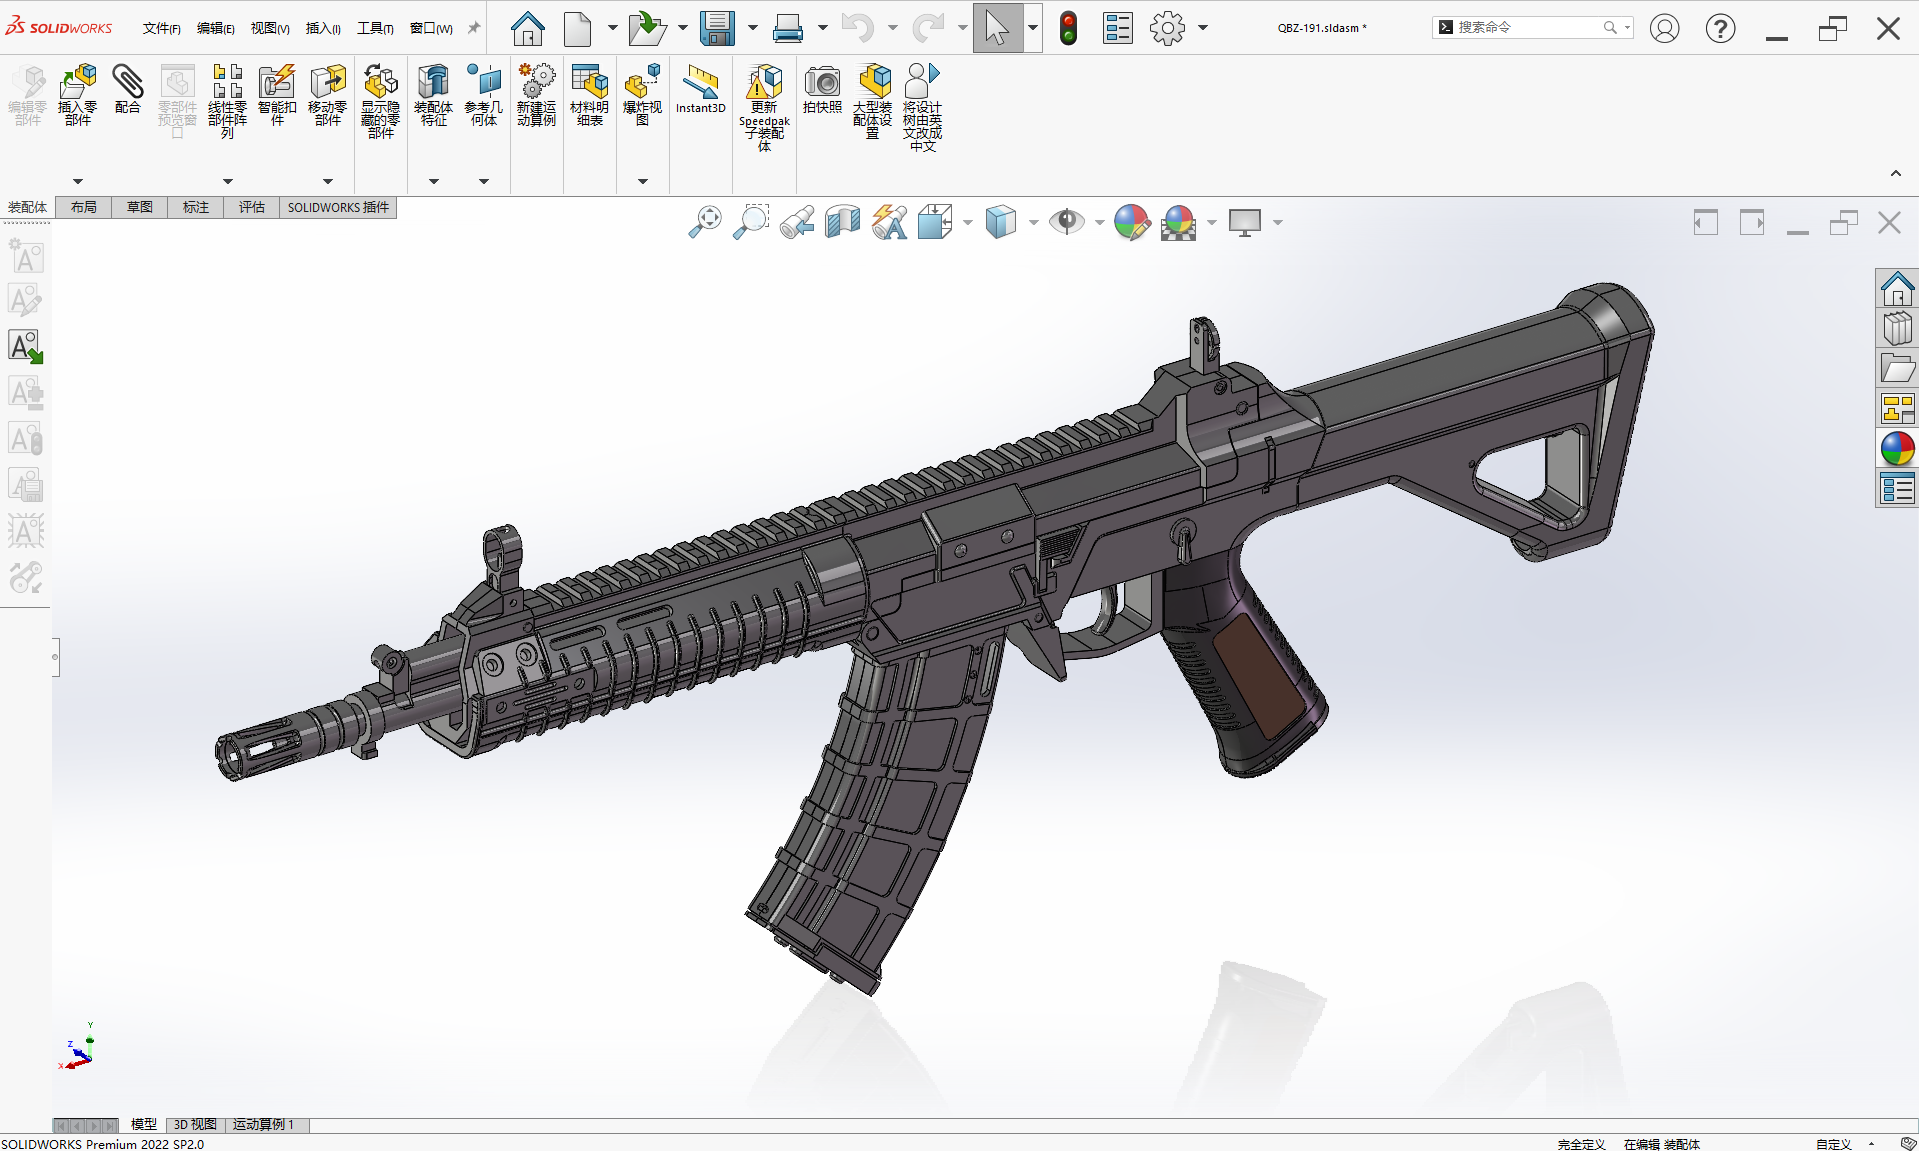
Task: Switch to the 草图 Sketch tab
Action: [140, 207]
